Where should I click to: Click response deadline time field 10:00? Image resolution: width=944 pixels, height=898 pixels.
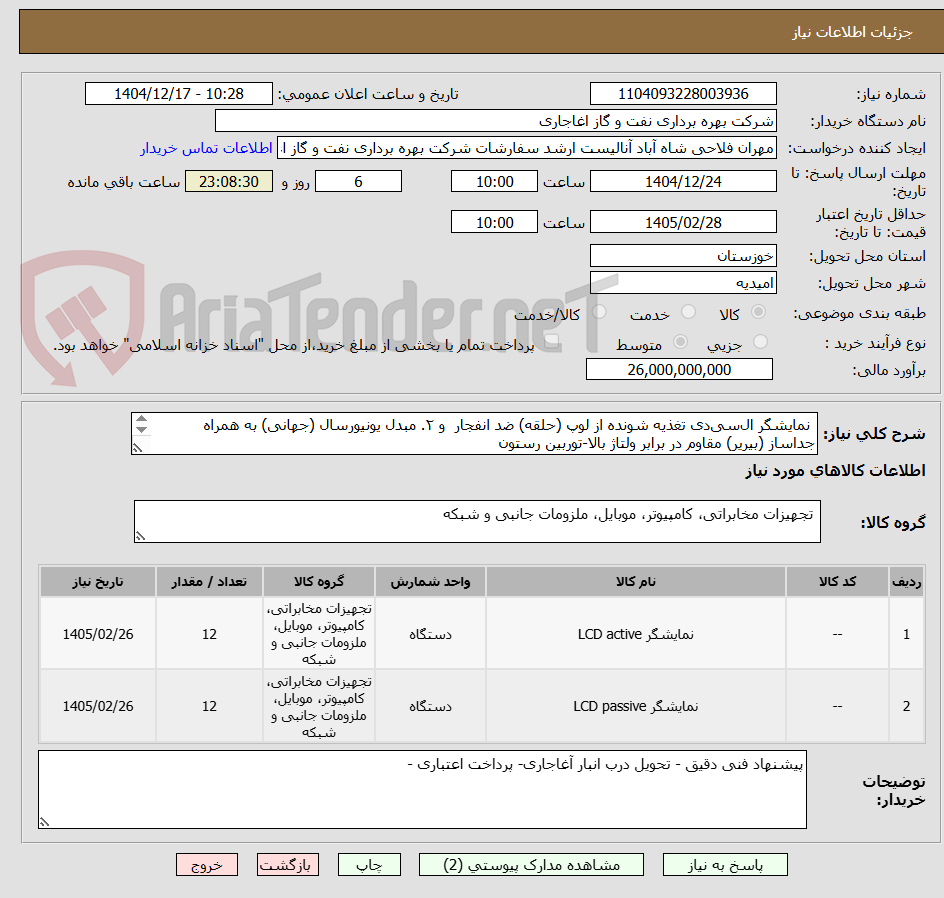click(x=494, y=181)
